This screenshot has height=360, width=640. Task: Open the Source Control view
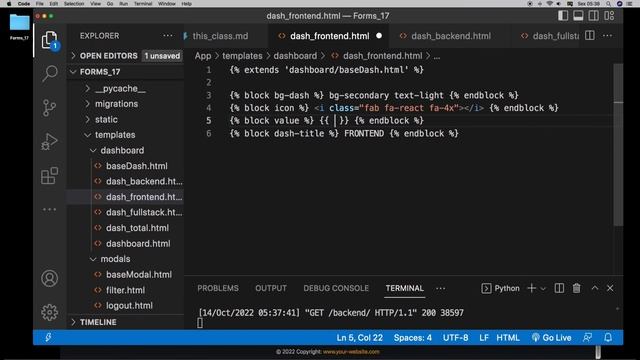coord(49,108)
